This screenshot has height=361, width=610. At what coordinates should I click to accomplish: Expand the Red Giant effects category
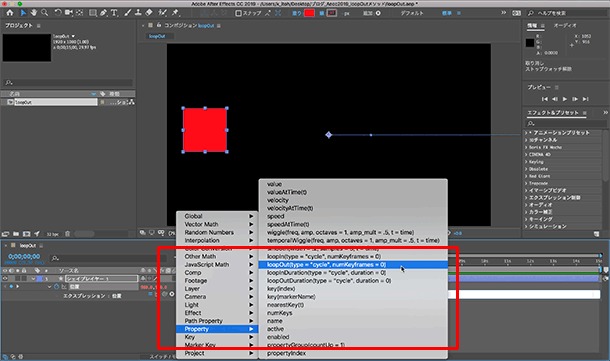coord(526,176)
